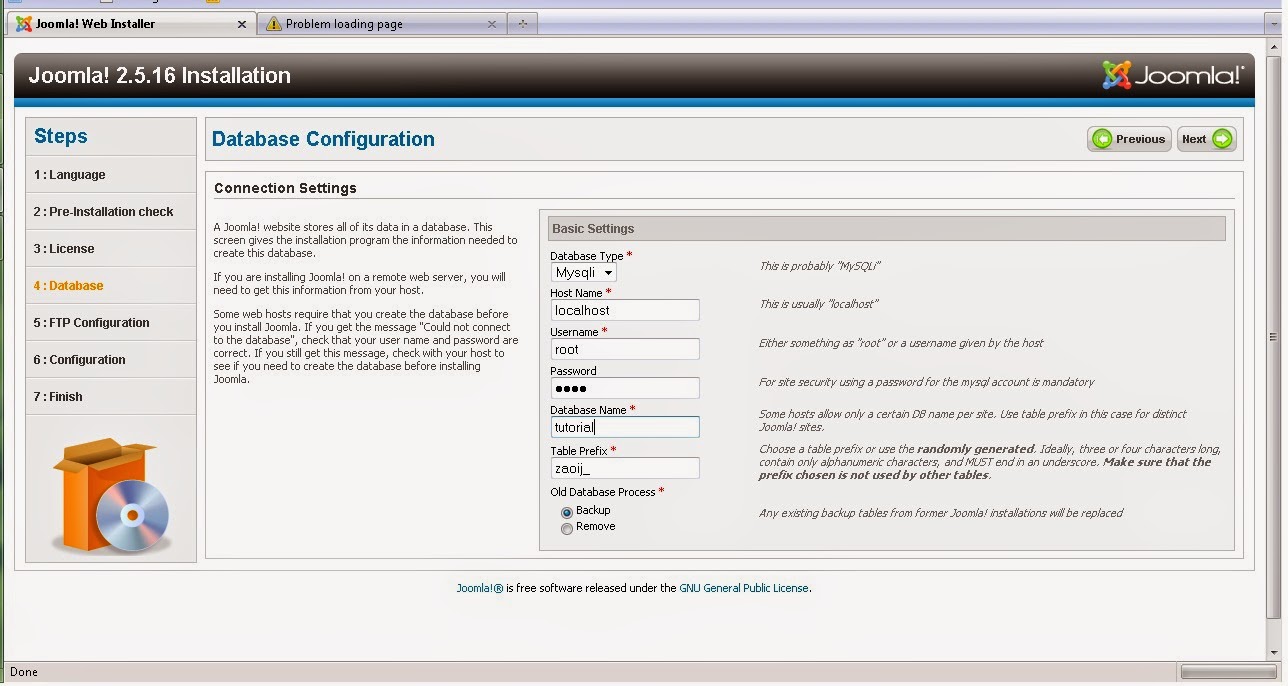This screenshot has height=686, width=1288.
Task: Click the Password input field
Action: point(625,388)
